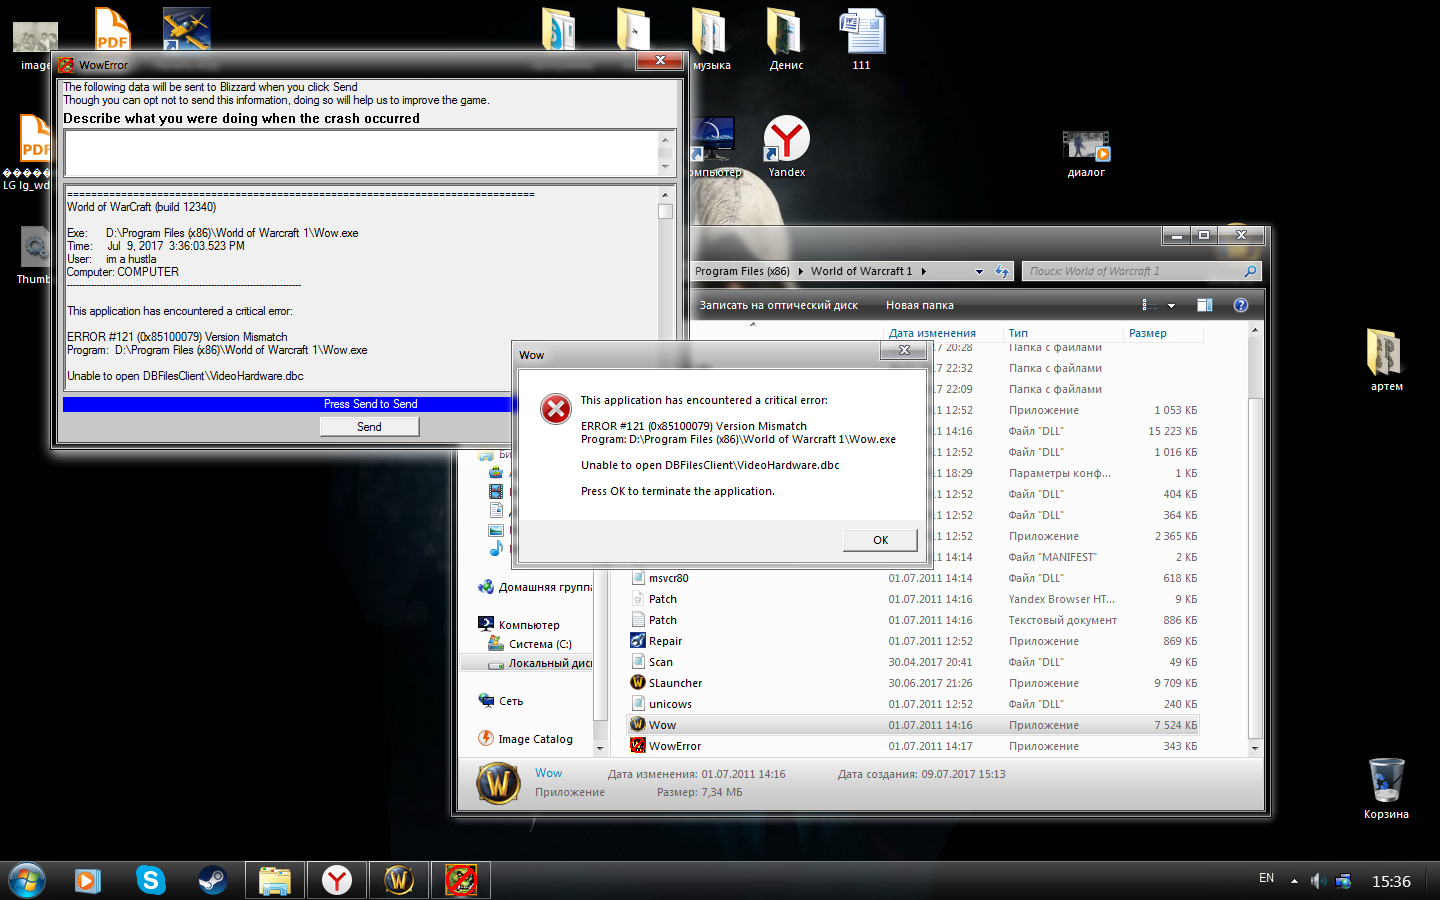Open the media player taskbar icon
Image resolution: width=1440 pixels, height=900 pixels.
tap(88, 880)
